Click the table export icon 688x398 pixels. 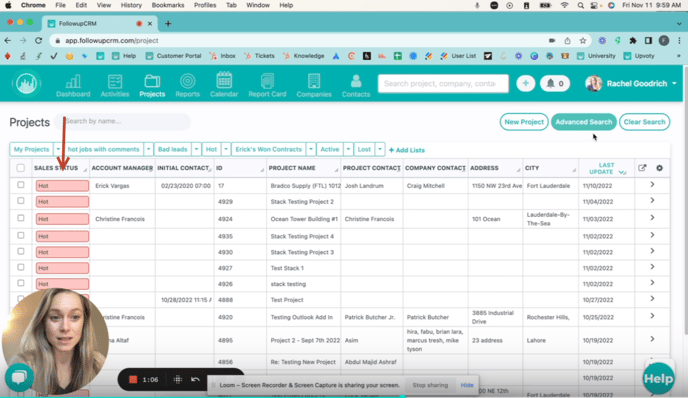coord(642,168)
